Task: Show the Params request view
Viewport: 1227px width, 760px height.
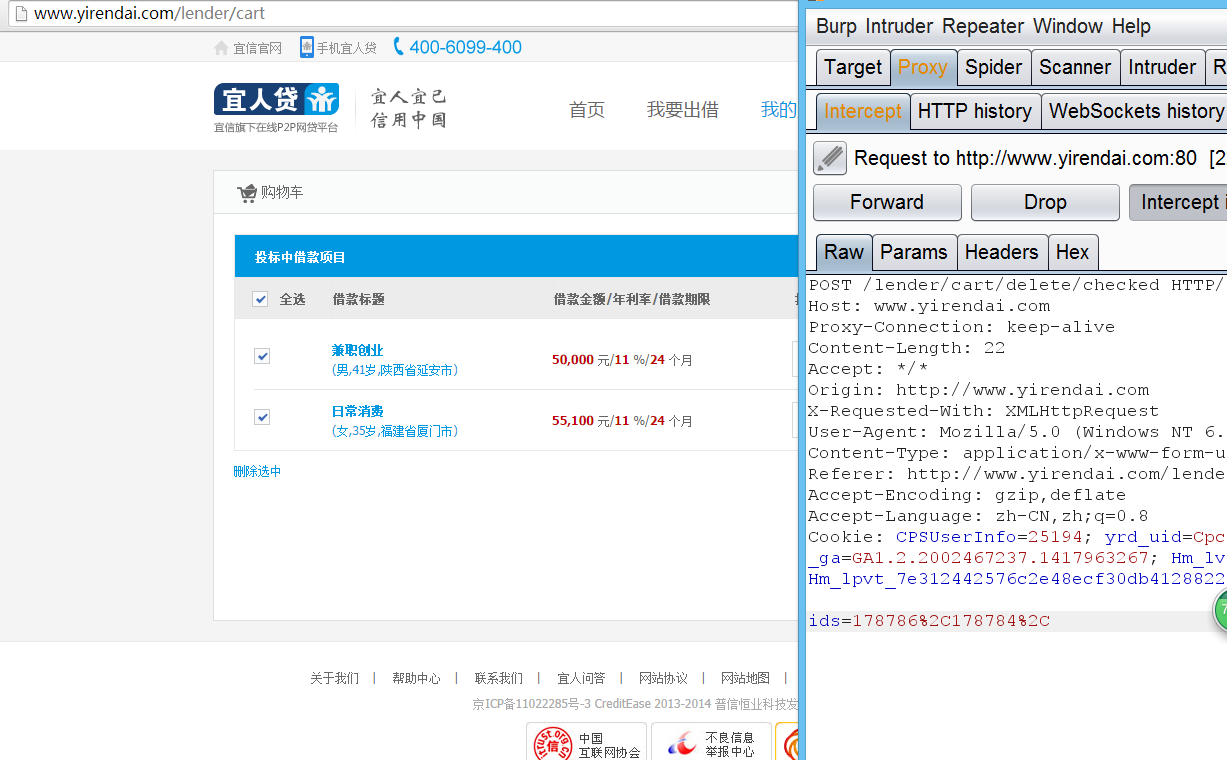Action: tap(914, 252)
